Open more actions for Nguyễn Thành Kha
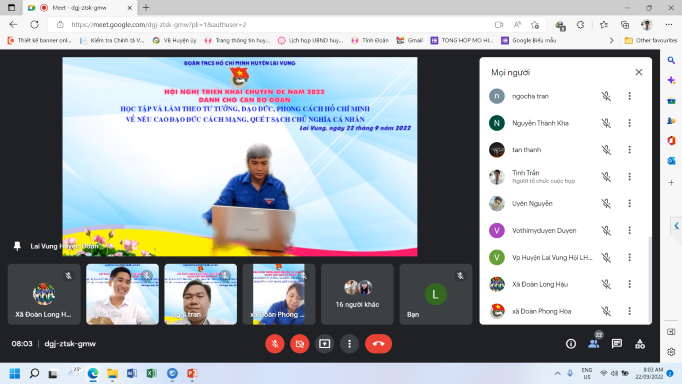This screenshot has width=682, height=384. (629, 123)
